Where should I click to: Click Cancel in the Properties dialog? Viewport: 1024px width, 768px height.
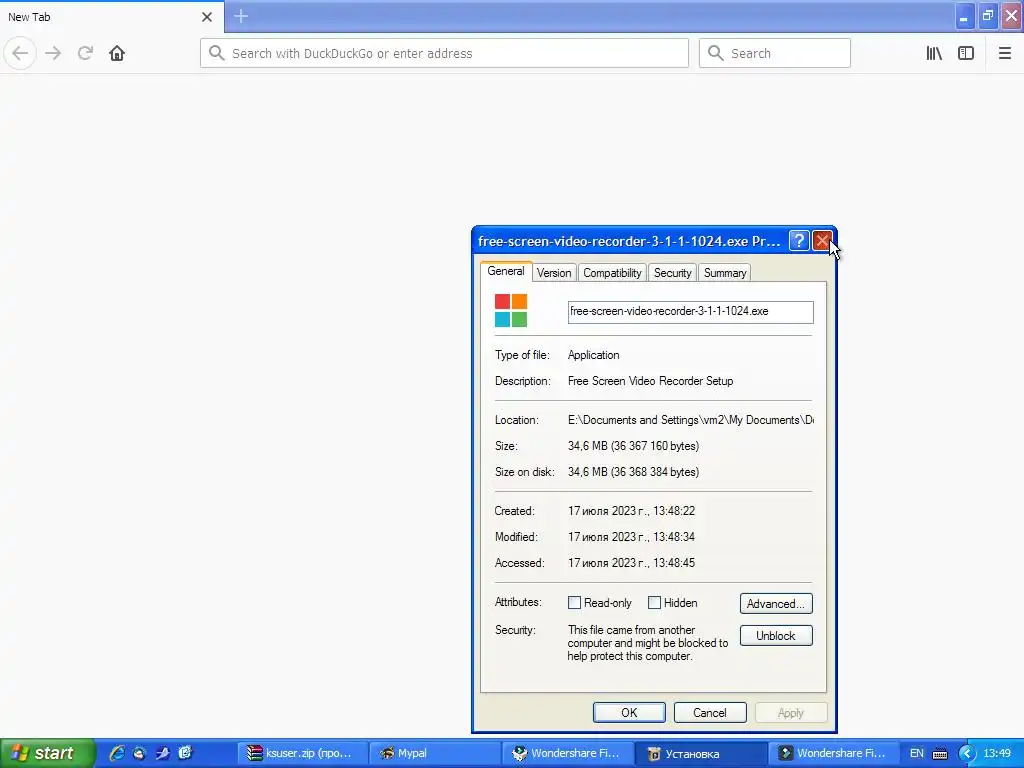[709, 712]
